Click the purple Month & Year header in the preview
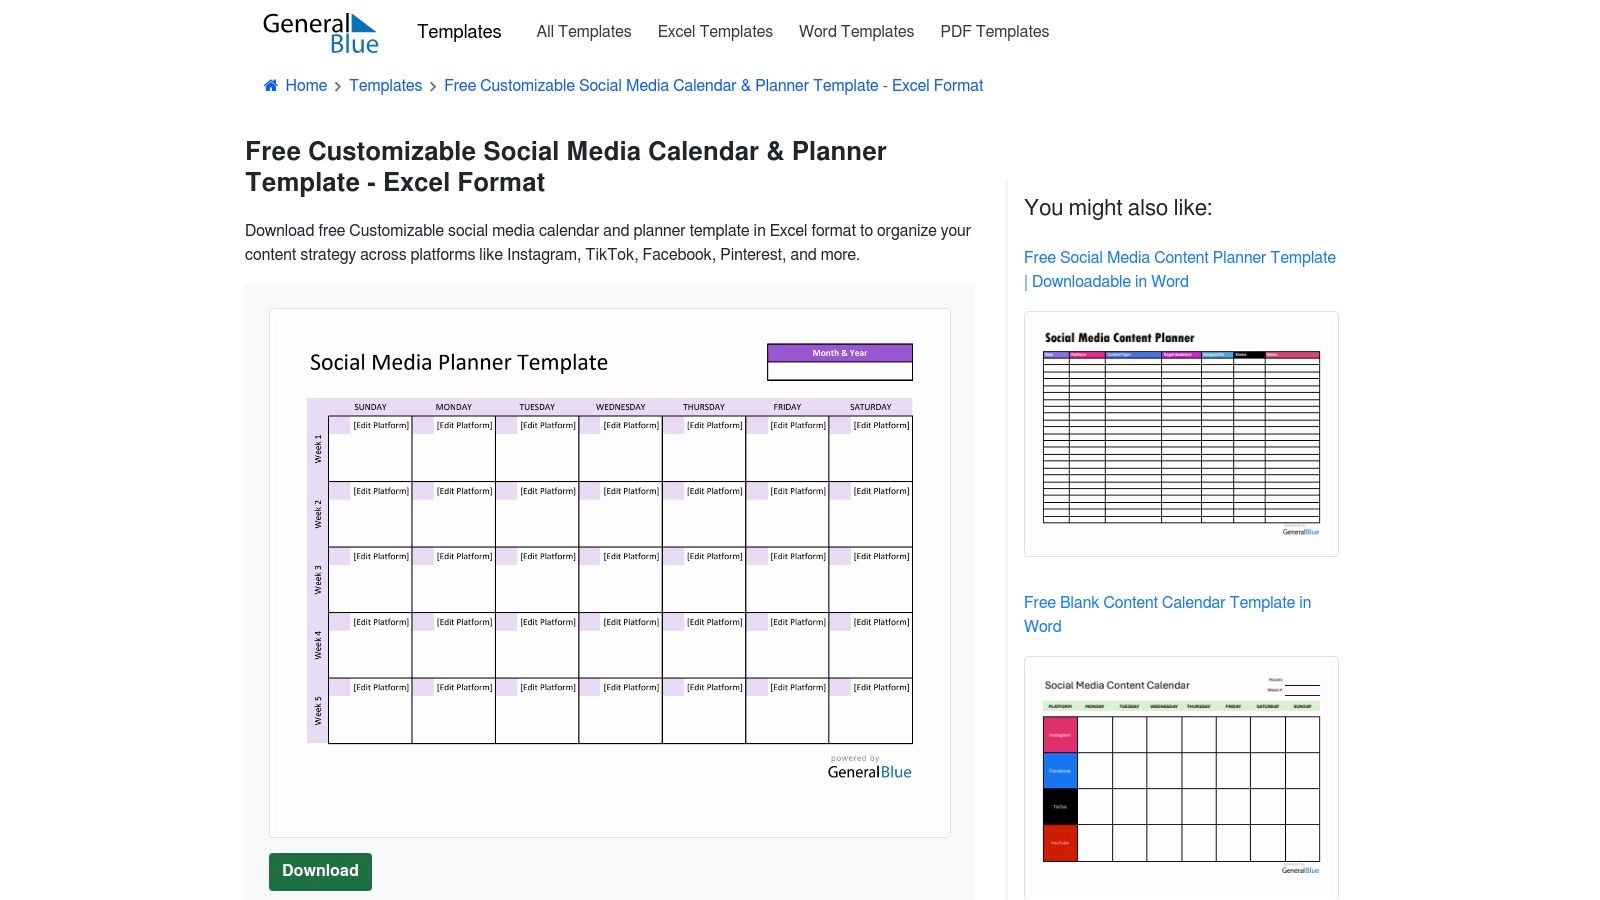1600x900 pixels. click(x=839, y=352)
